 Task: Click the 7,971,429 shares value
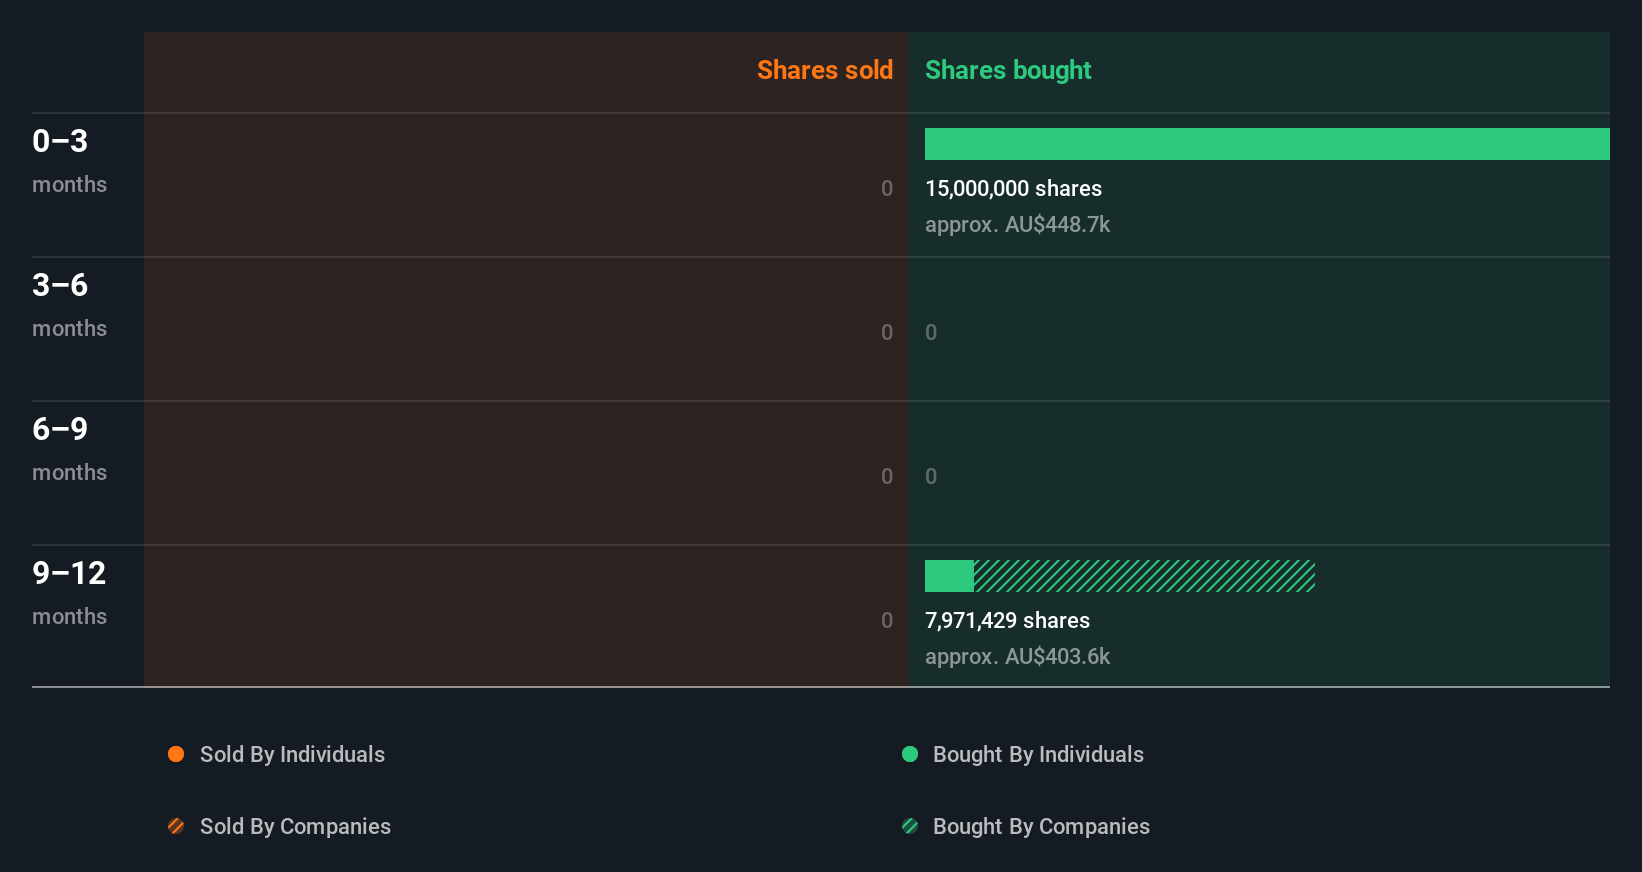point(1007,621)
